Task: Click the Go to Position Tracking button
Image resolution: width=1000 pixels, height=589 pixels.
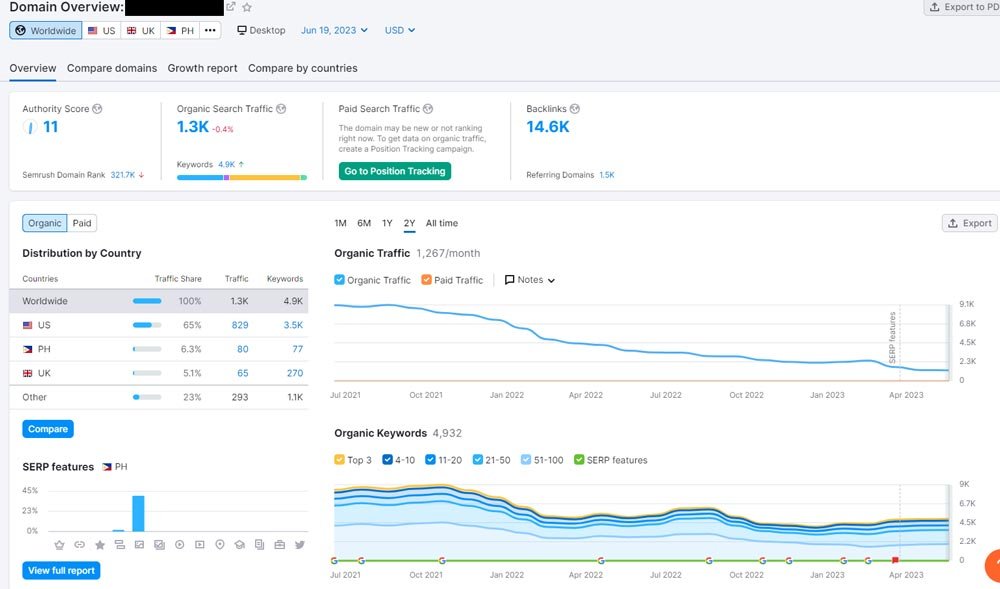Action: click(395, 171)
